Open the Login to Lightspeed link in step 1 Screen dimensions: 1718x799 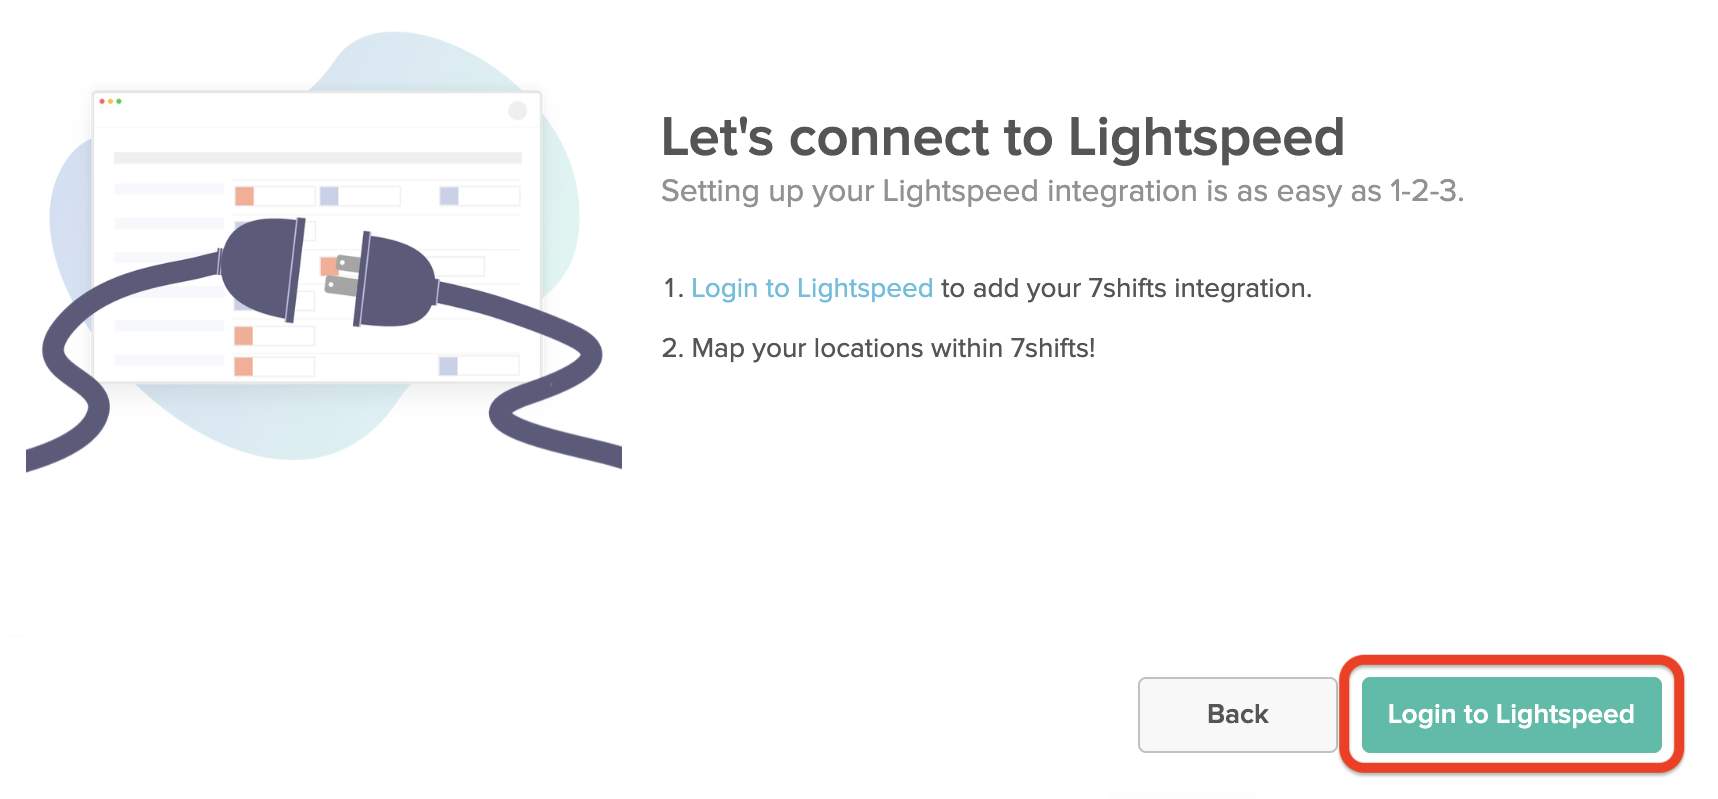812,288
